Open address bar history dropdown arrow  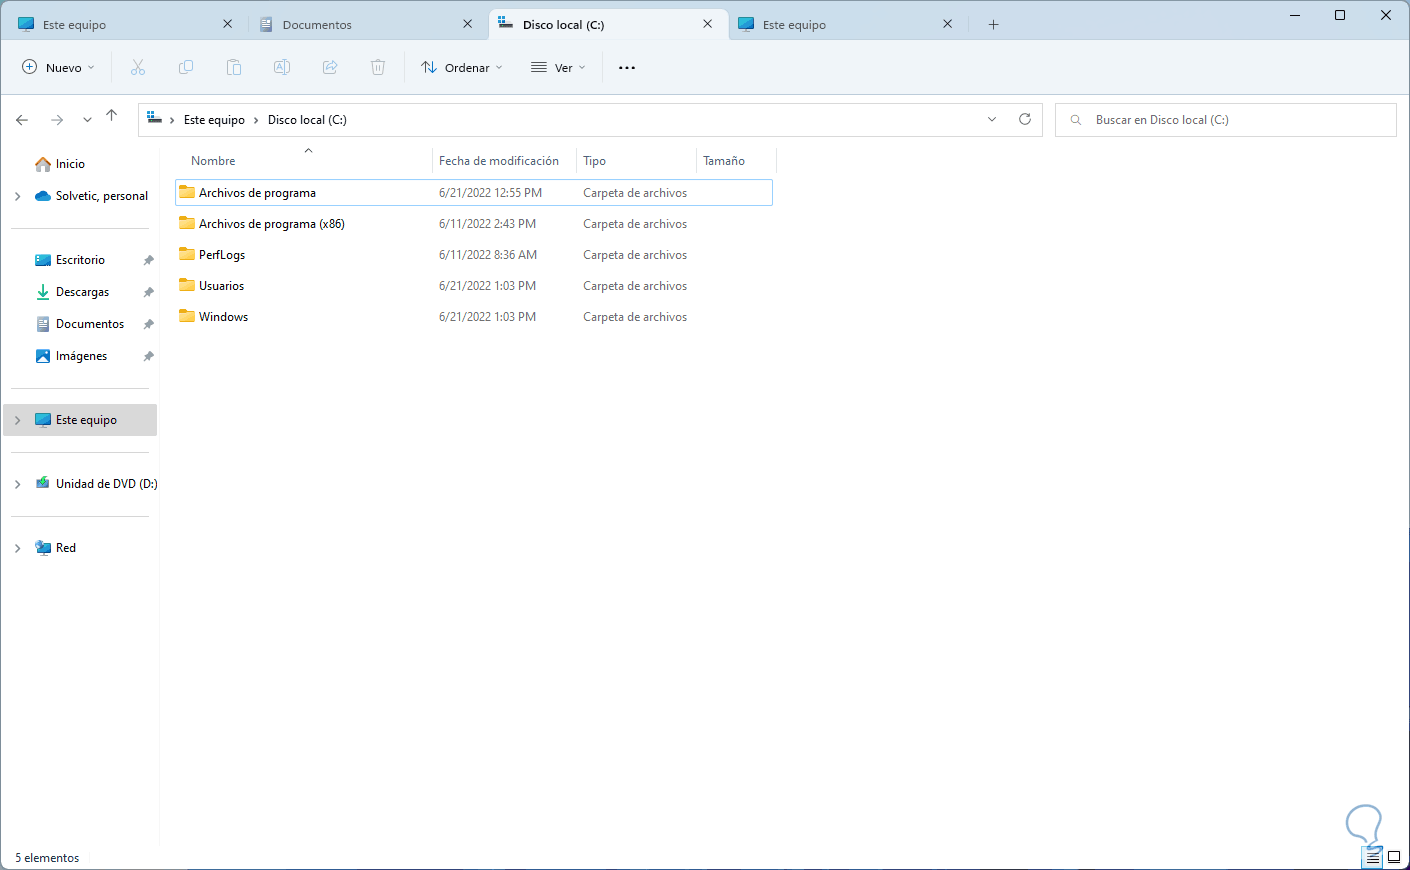(x=992, y=119)
